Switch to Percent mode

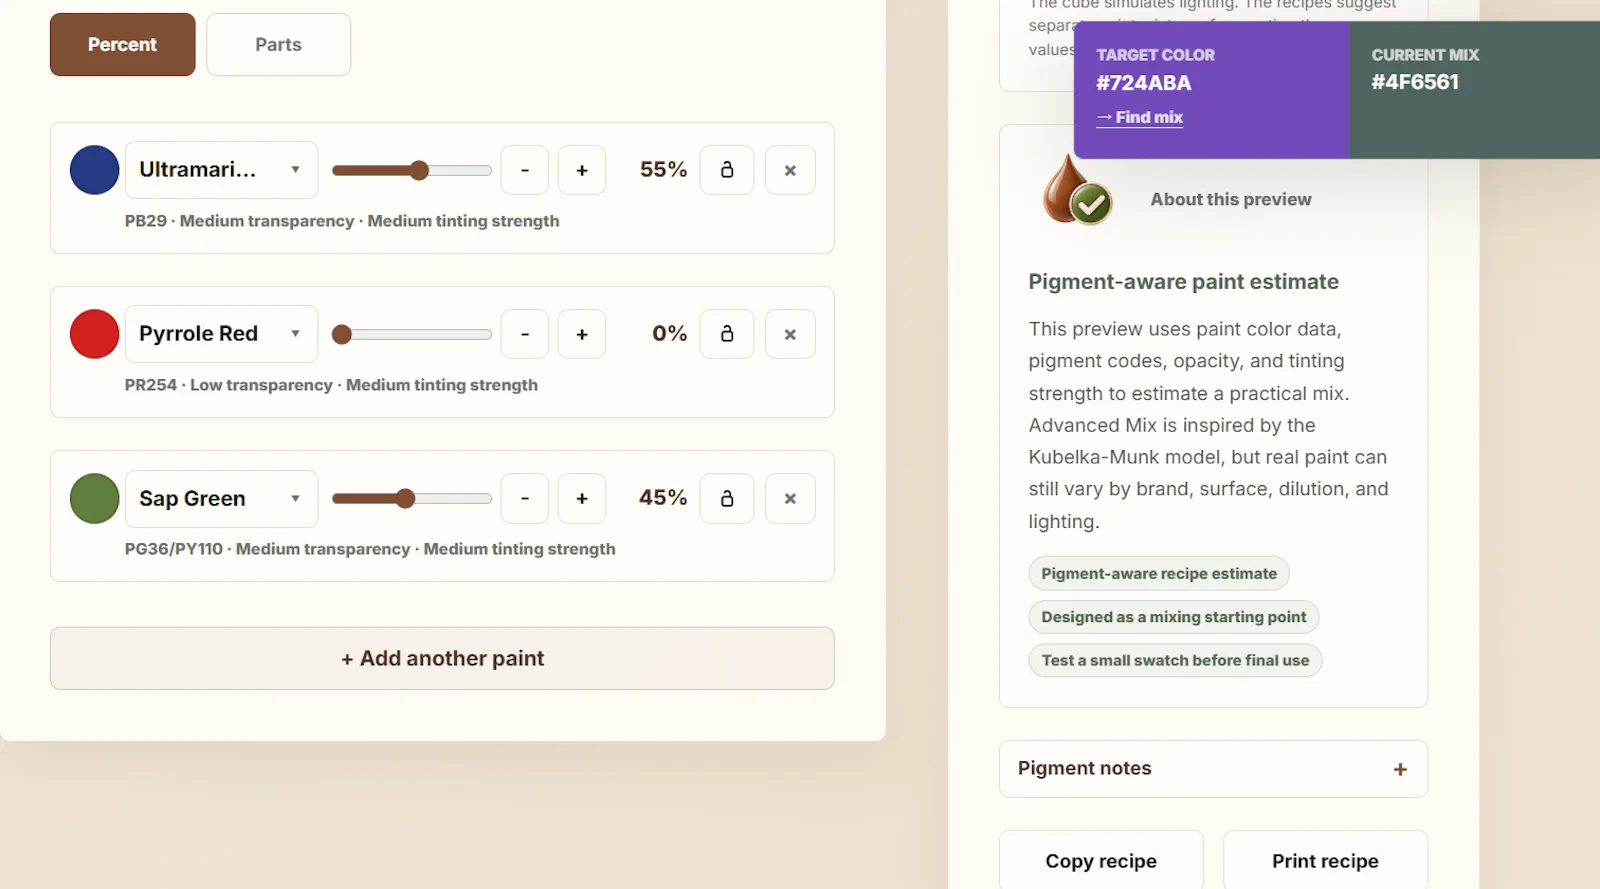tap(122, 44)
